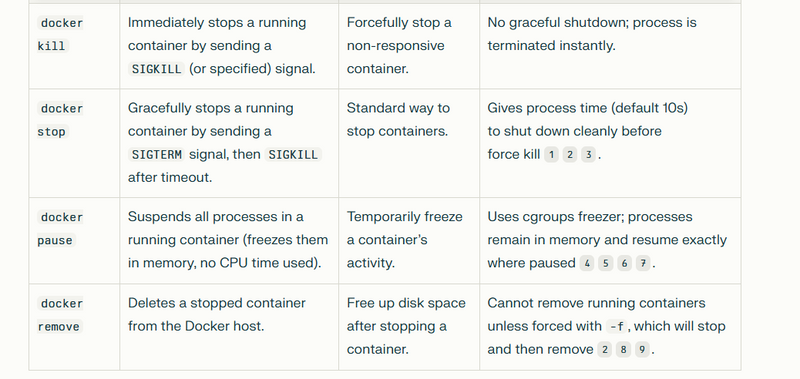Click 'Standard way to stop containers' cell
This screenshot has height=379, width=800.
pos(409,143)
